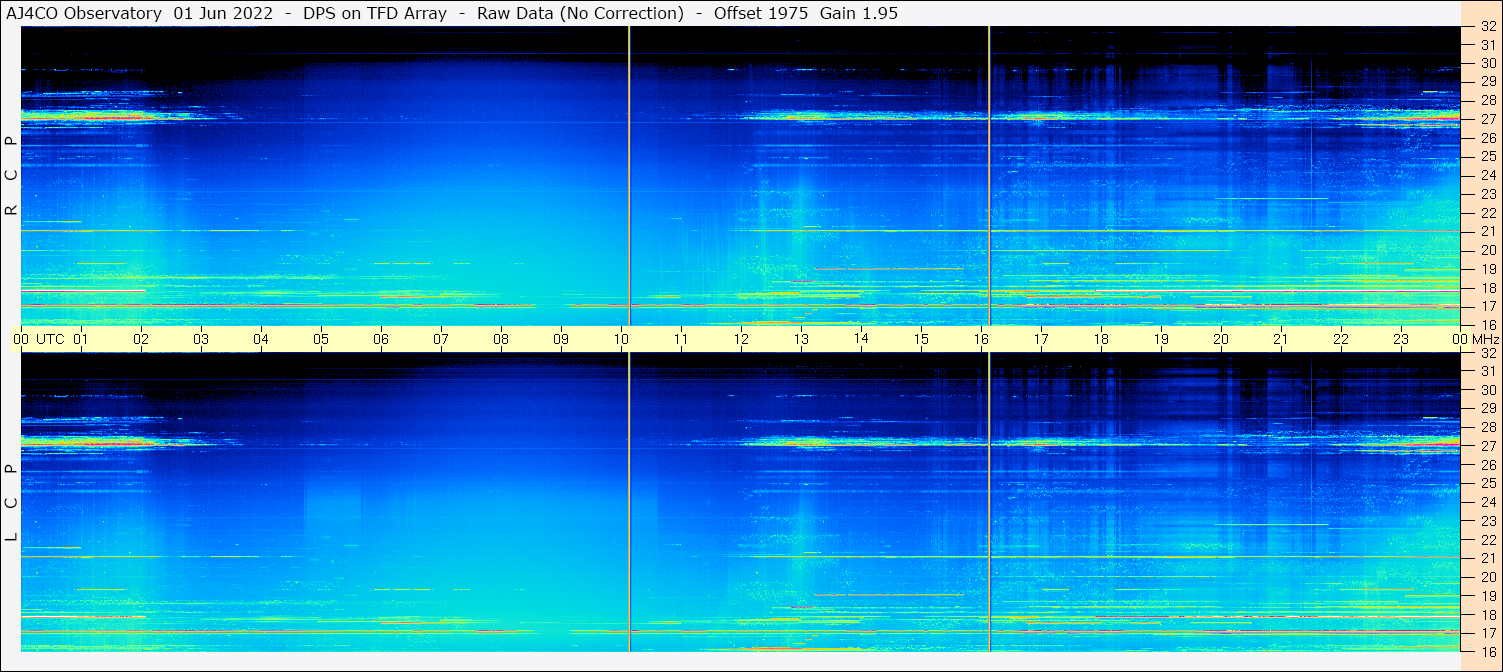Click the 19 MHz tick of LCP scale
Screen dimensions: 1503x672
[1487, 596]
